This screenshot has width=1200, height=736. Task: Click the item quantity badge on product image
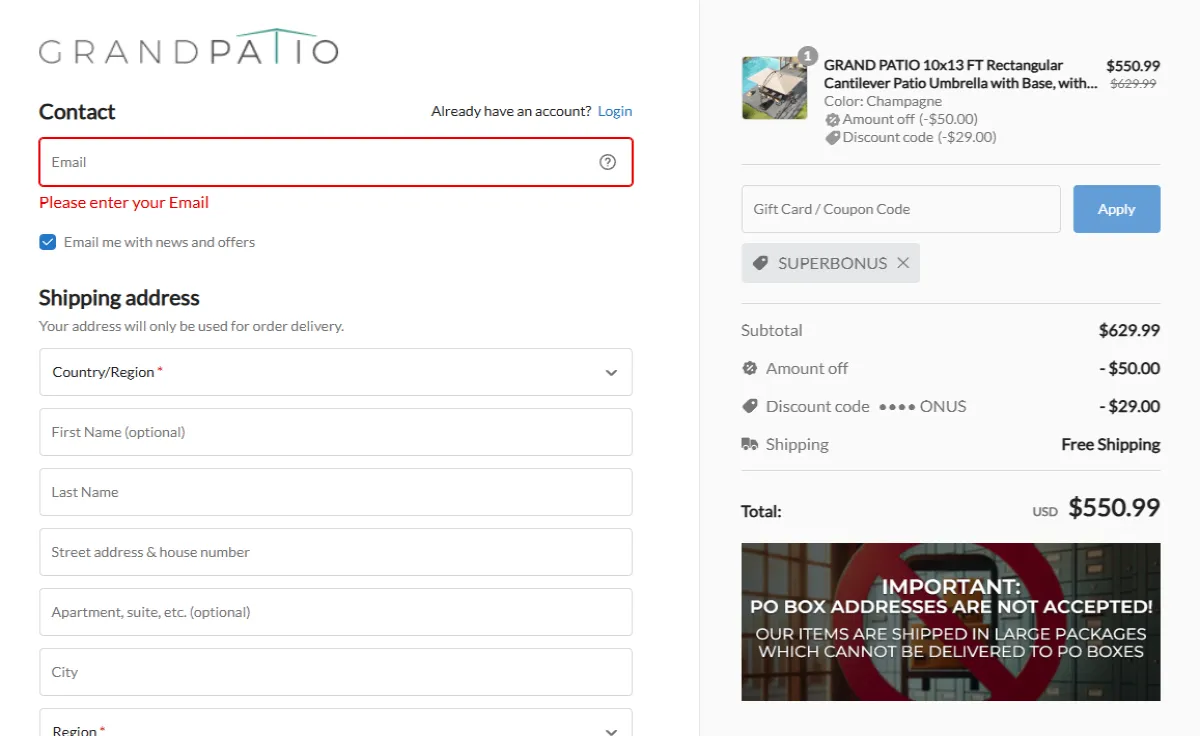(807, 56)
